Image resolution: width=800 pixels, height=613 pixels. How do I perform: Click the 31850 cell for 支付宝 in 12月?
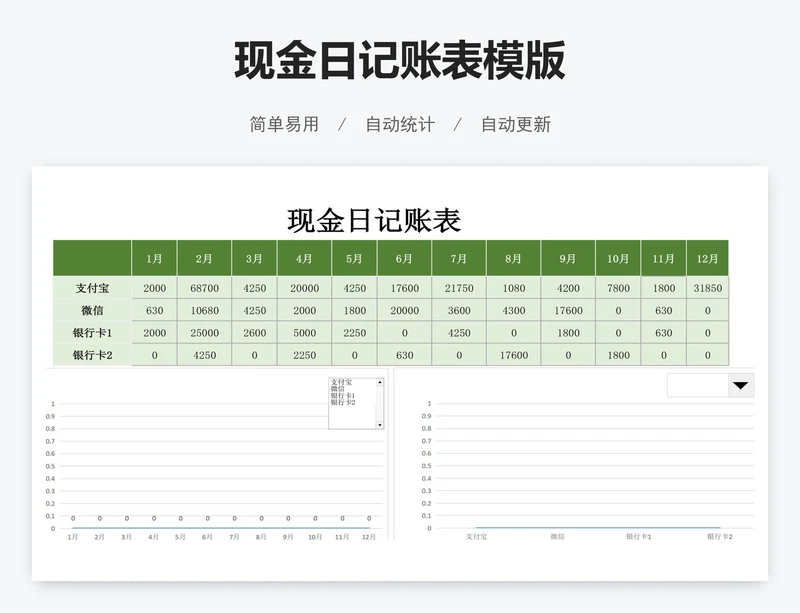click(x=708, y=288)
